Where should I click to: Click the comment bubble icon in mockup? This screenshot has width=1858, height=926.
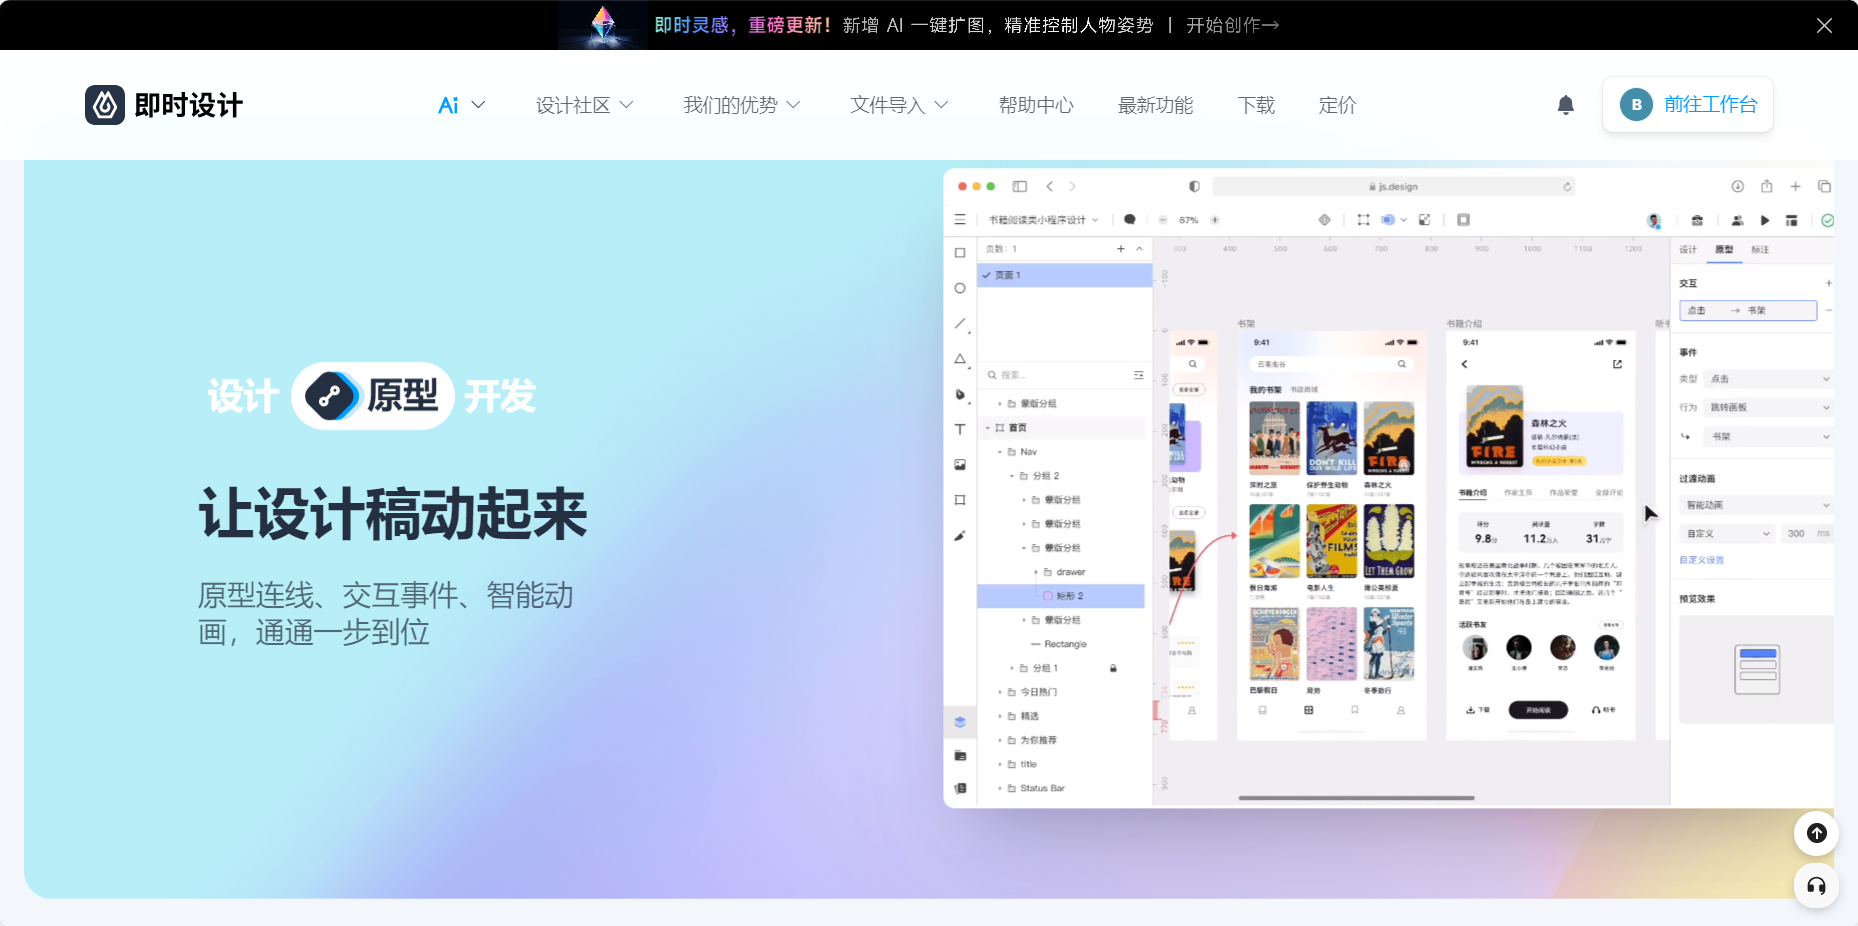(x=1130, y=219)
